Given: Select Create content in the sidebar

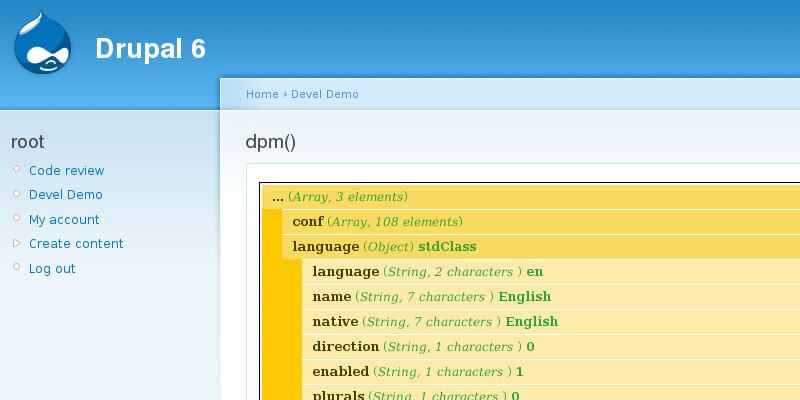Looking at the screenshot, I should 76,244.
